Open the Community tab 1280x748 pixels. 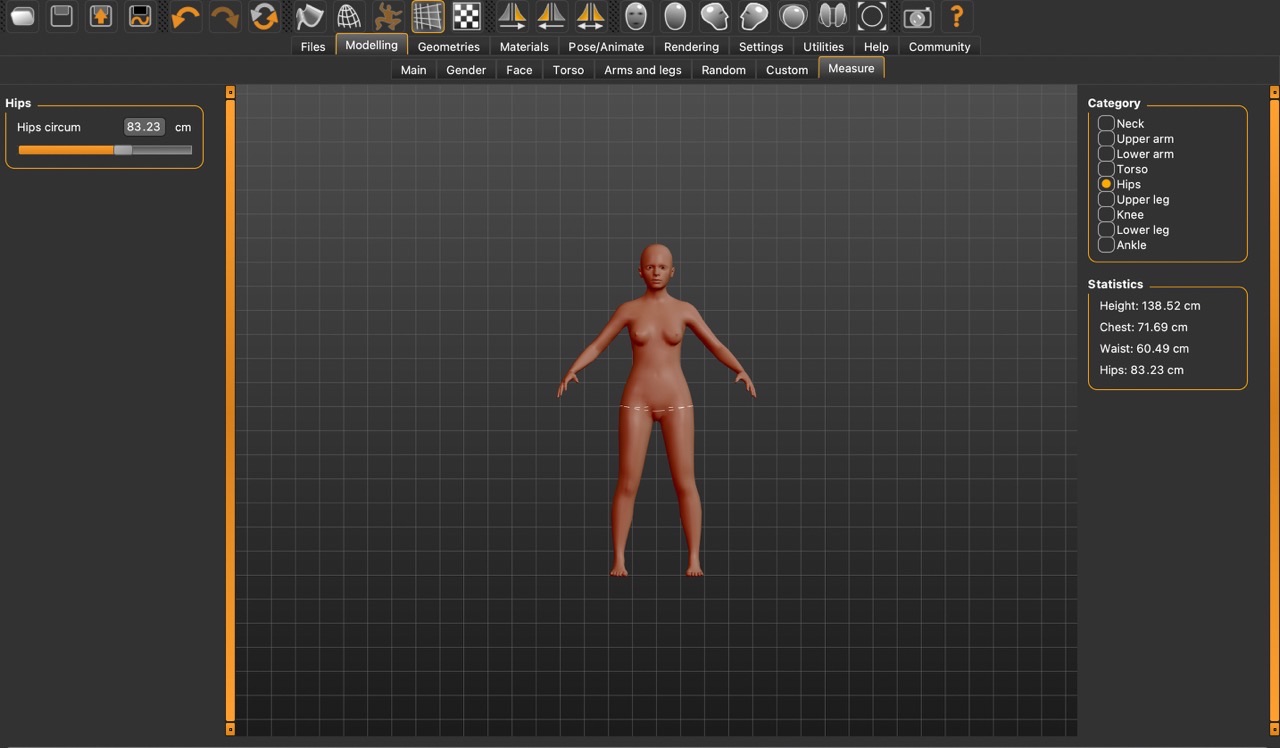[x=939, y=47]
